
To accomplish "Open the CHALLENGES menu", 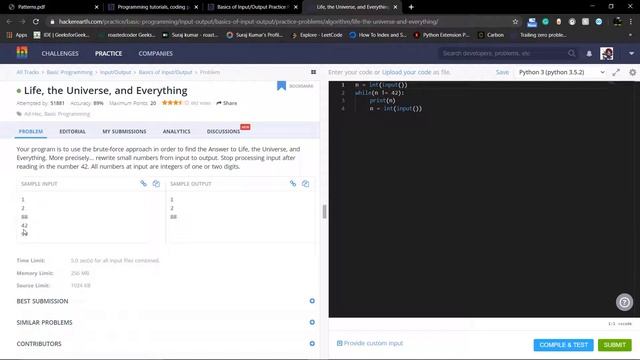I will coord(60,53).
